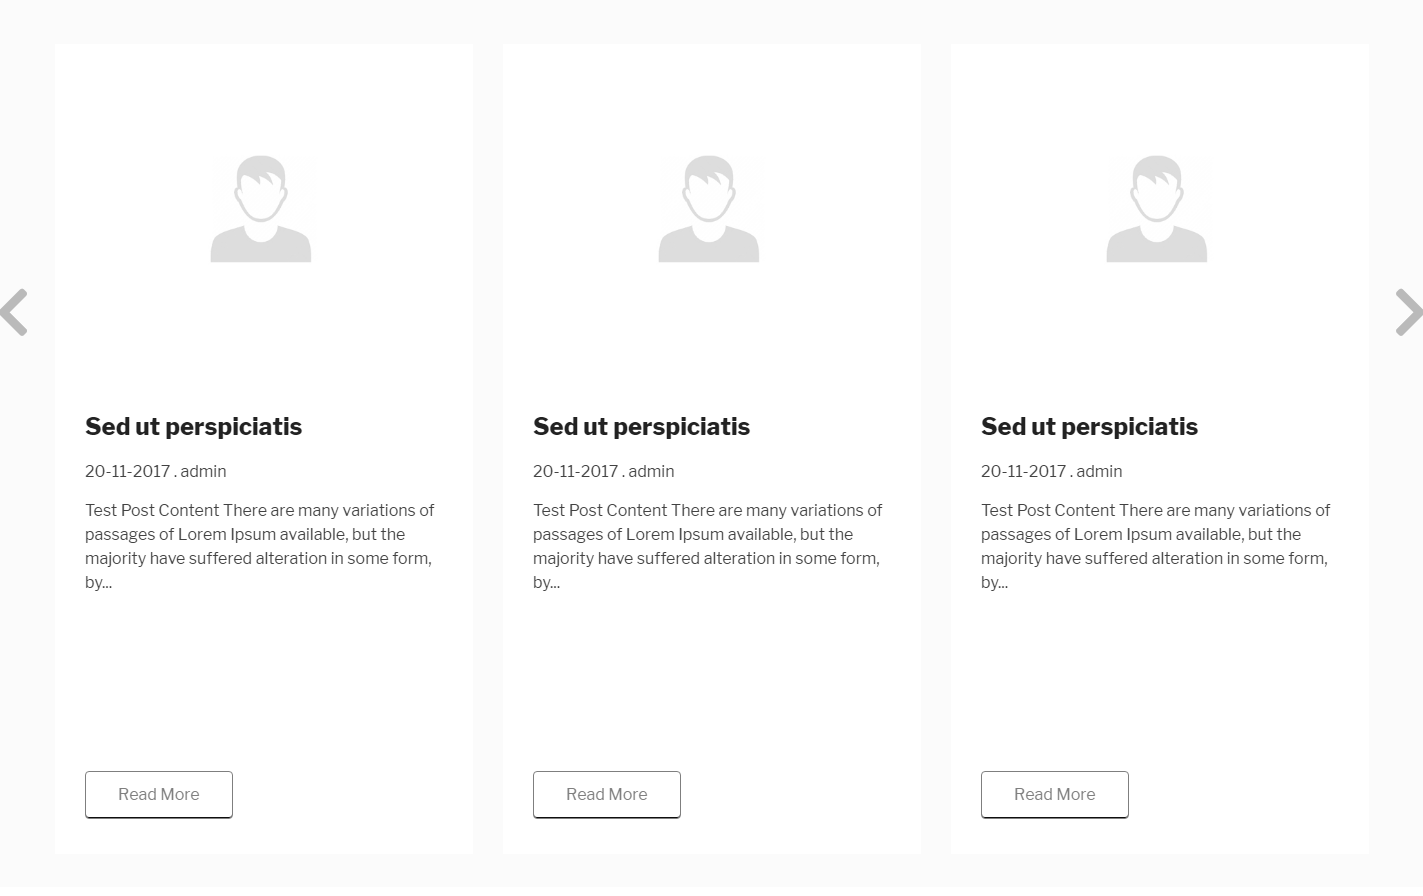This screenshot has height=896, width=1423.
Task: Click the excerpt text in the third card
Action: 1155,546
